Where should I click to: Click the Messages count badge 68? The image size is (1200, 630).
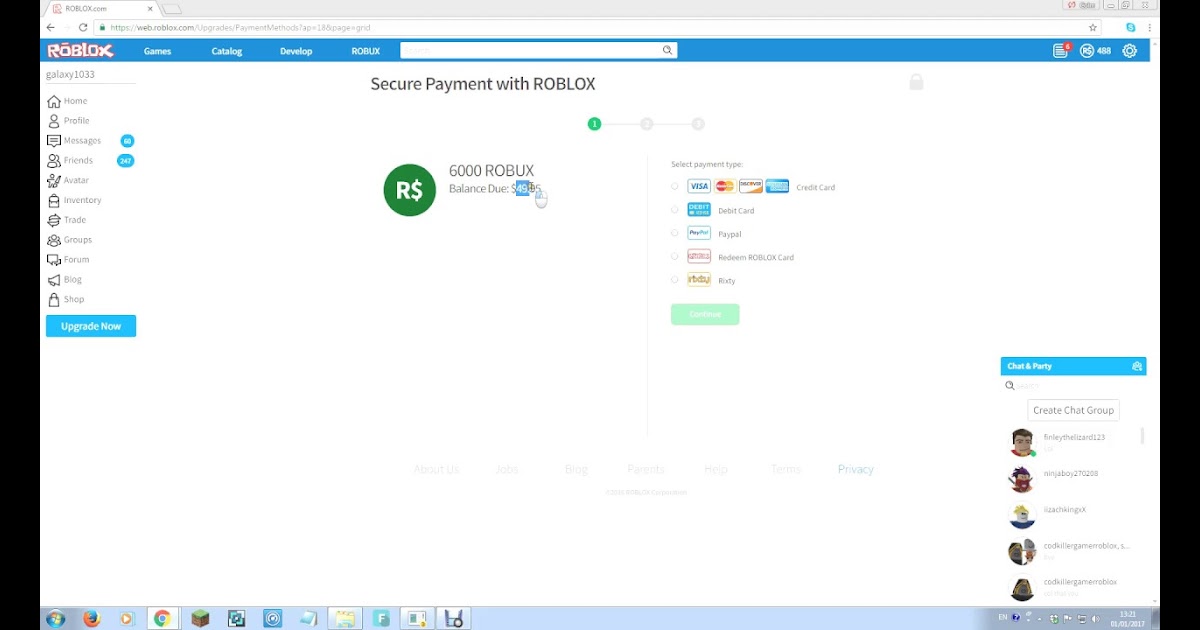tap(127, 141)
